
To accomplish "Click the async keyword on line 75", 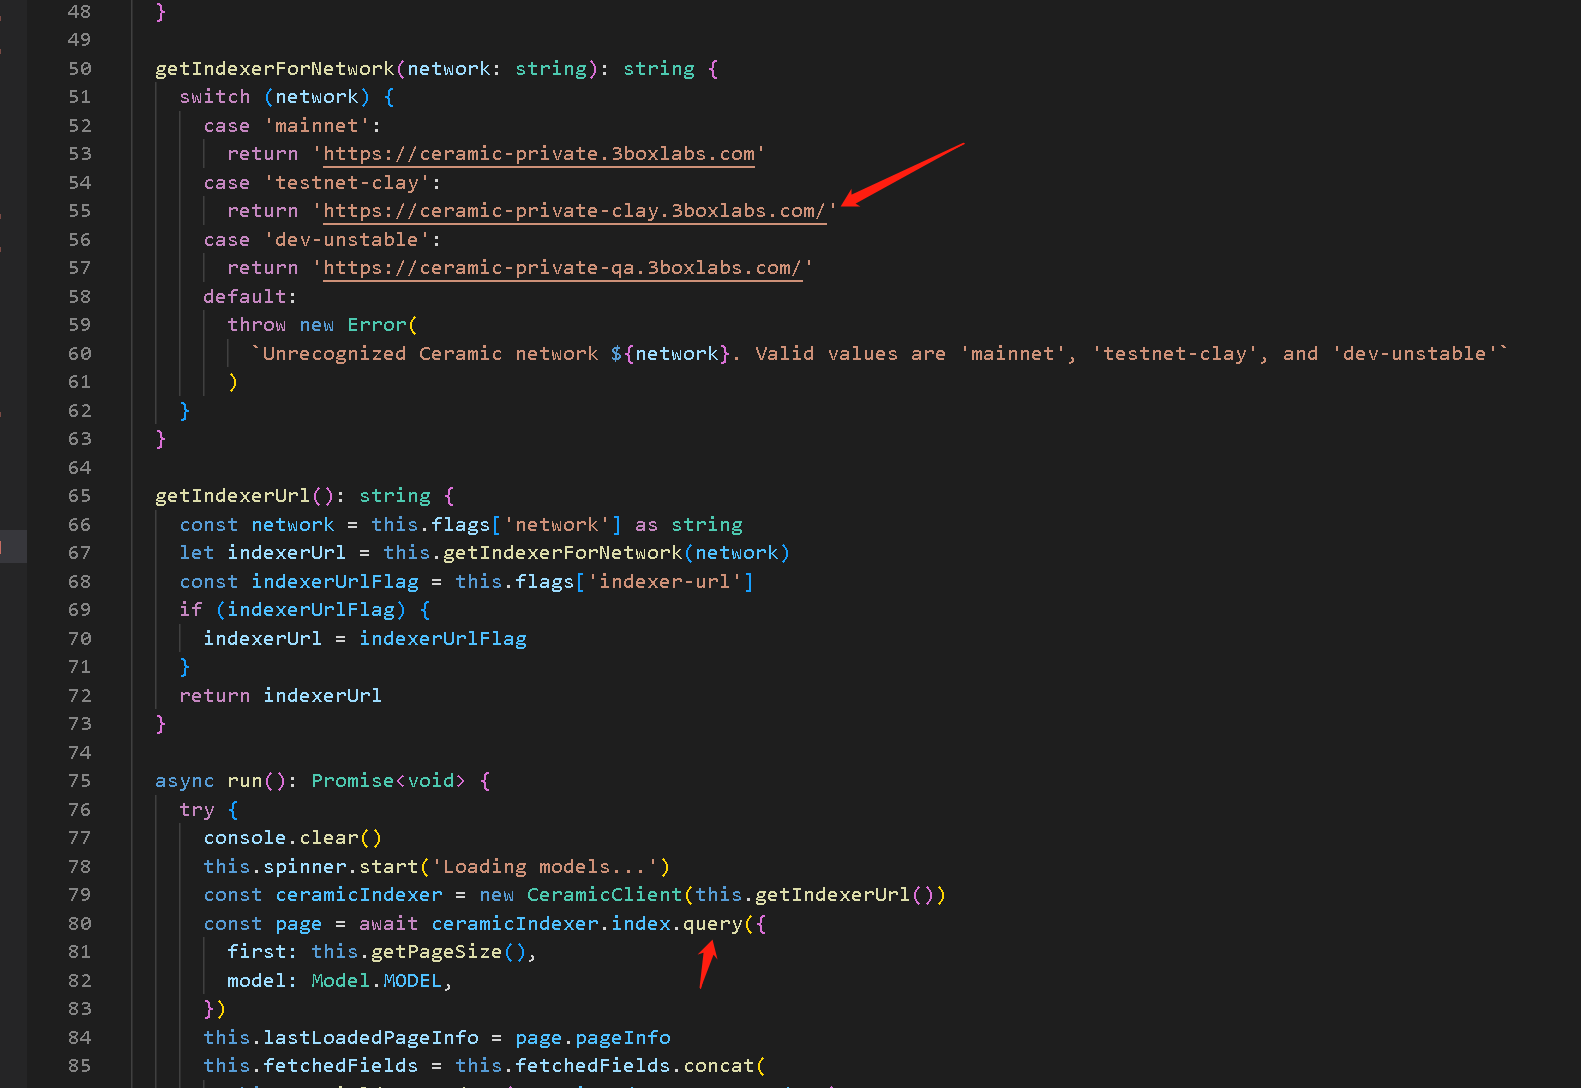I will coord(185,781).
